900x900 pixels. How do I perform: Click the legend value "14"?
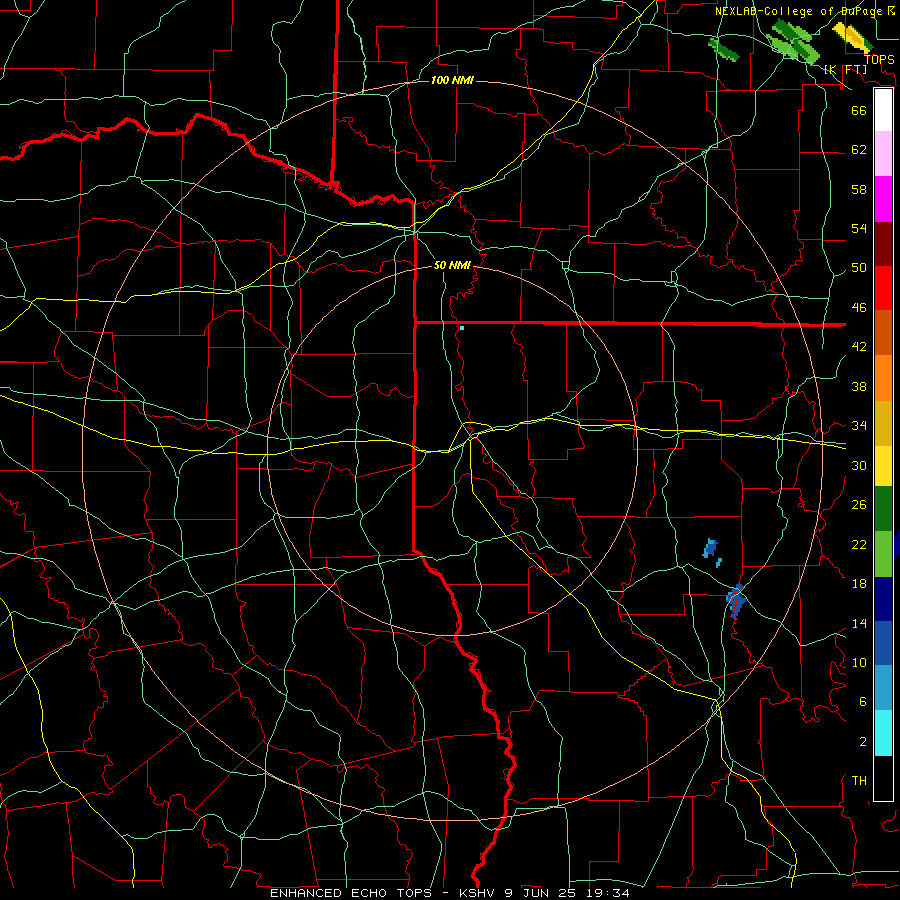[x=859, y=623]
